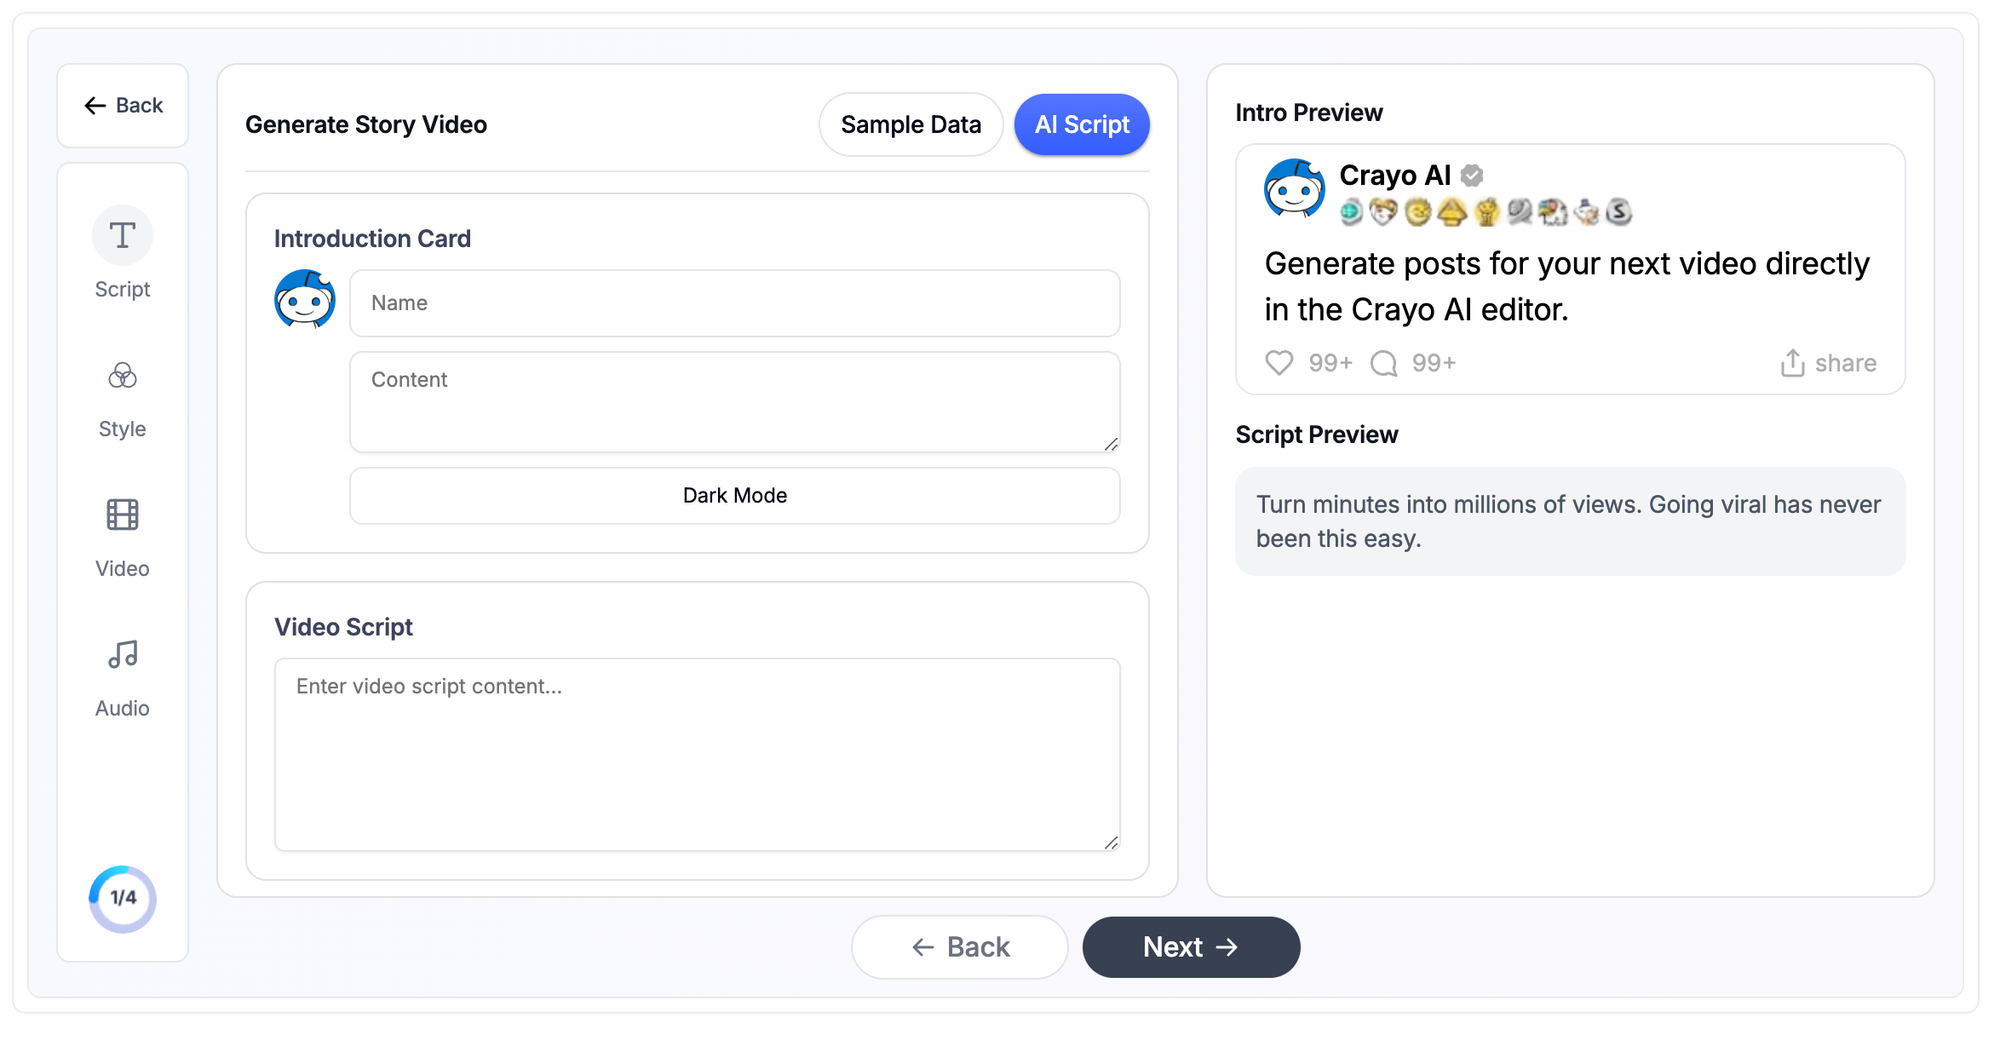Click the heart like icon in preview
2000x1041 pixels.
(1279, 363)
